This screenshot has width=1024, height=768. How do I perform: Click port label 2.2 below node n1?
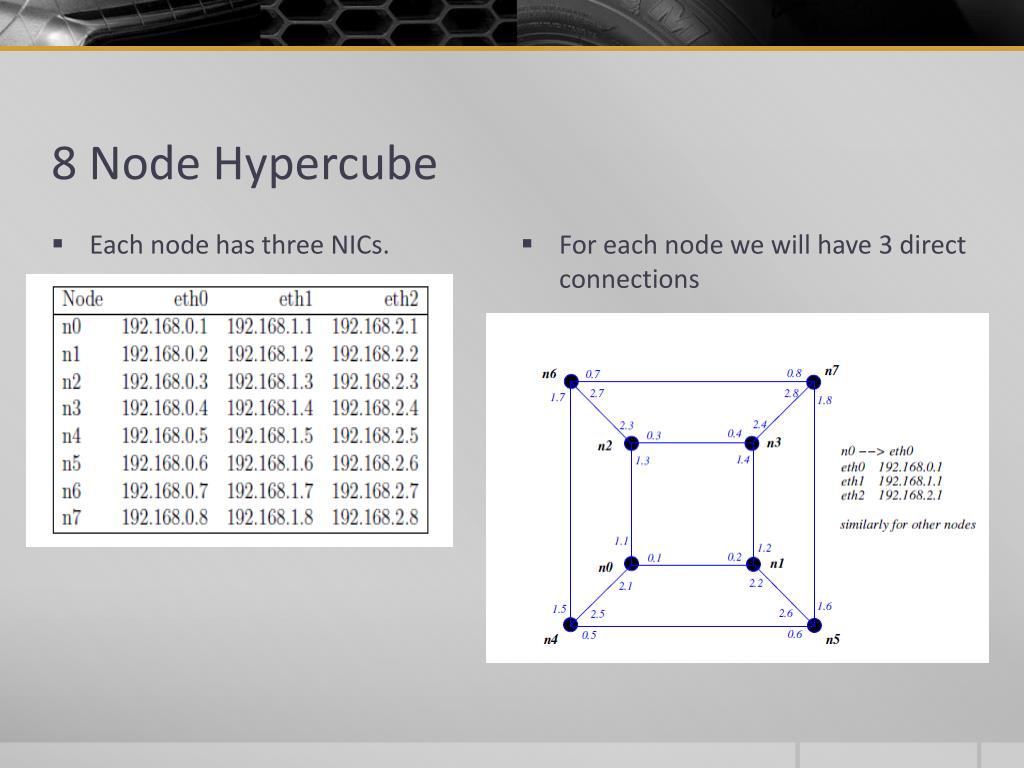[x=756, y=583]
